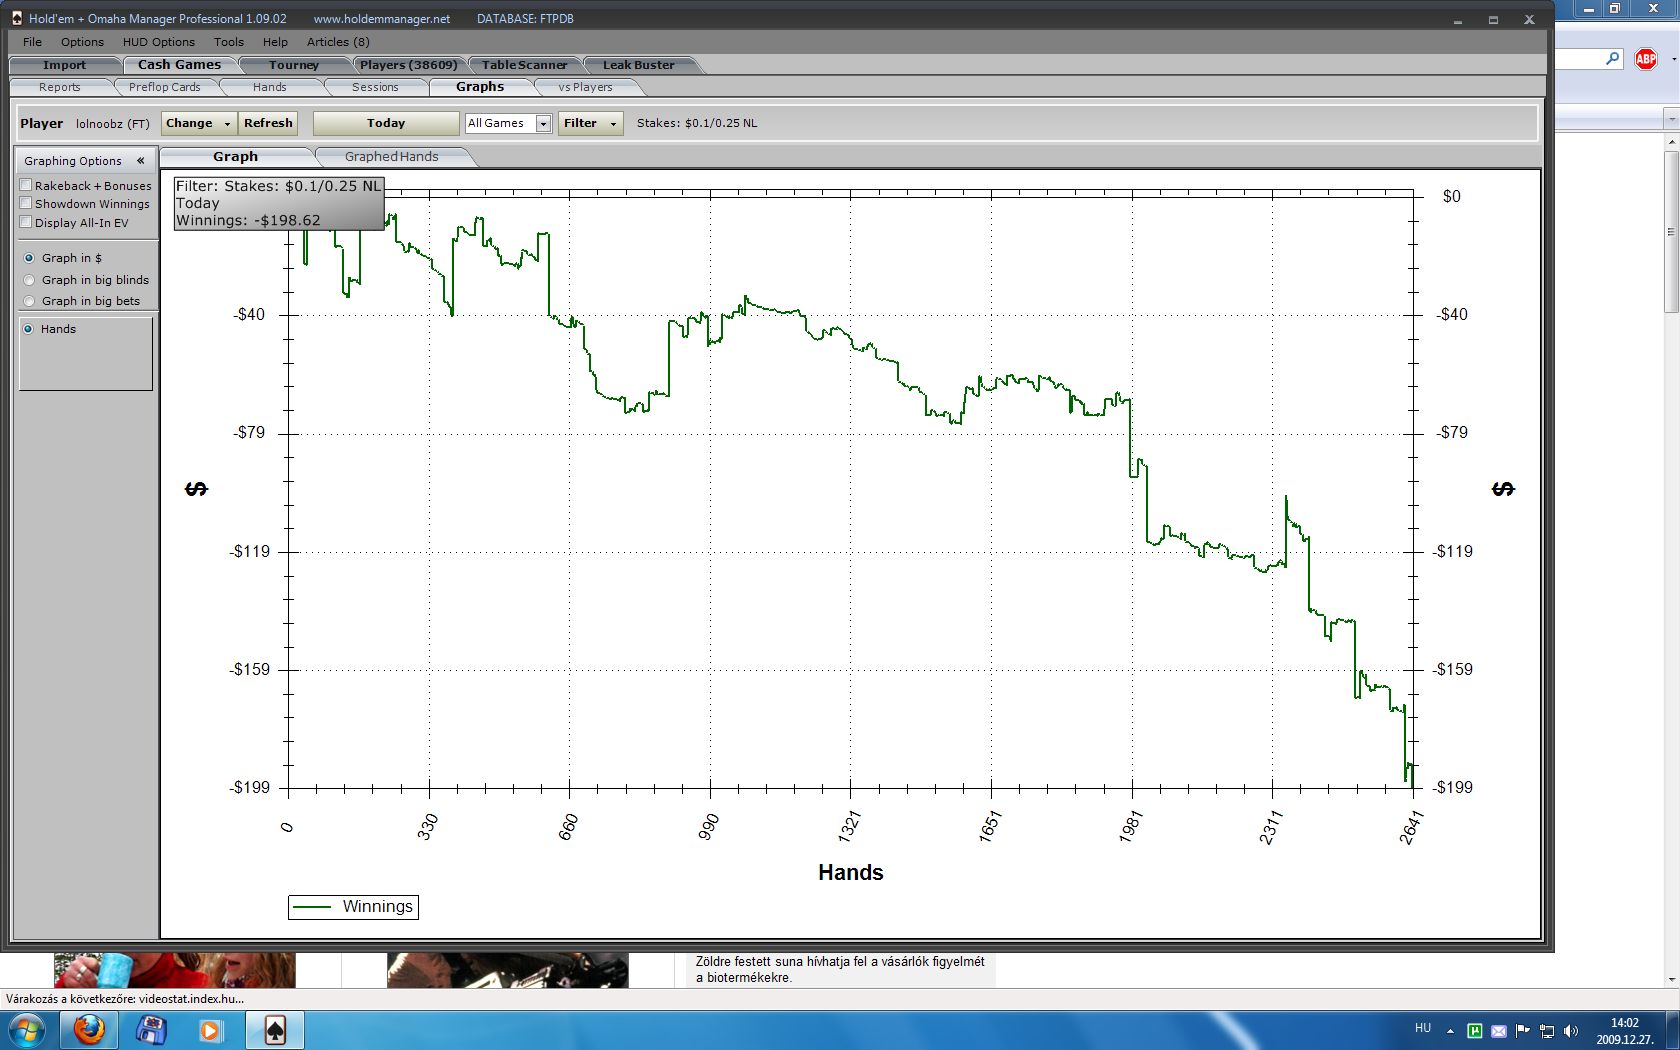Open the Windows Start menu
Screen dimensions: 1680x1050
(x=27, y=1030)
